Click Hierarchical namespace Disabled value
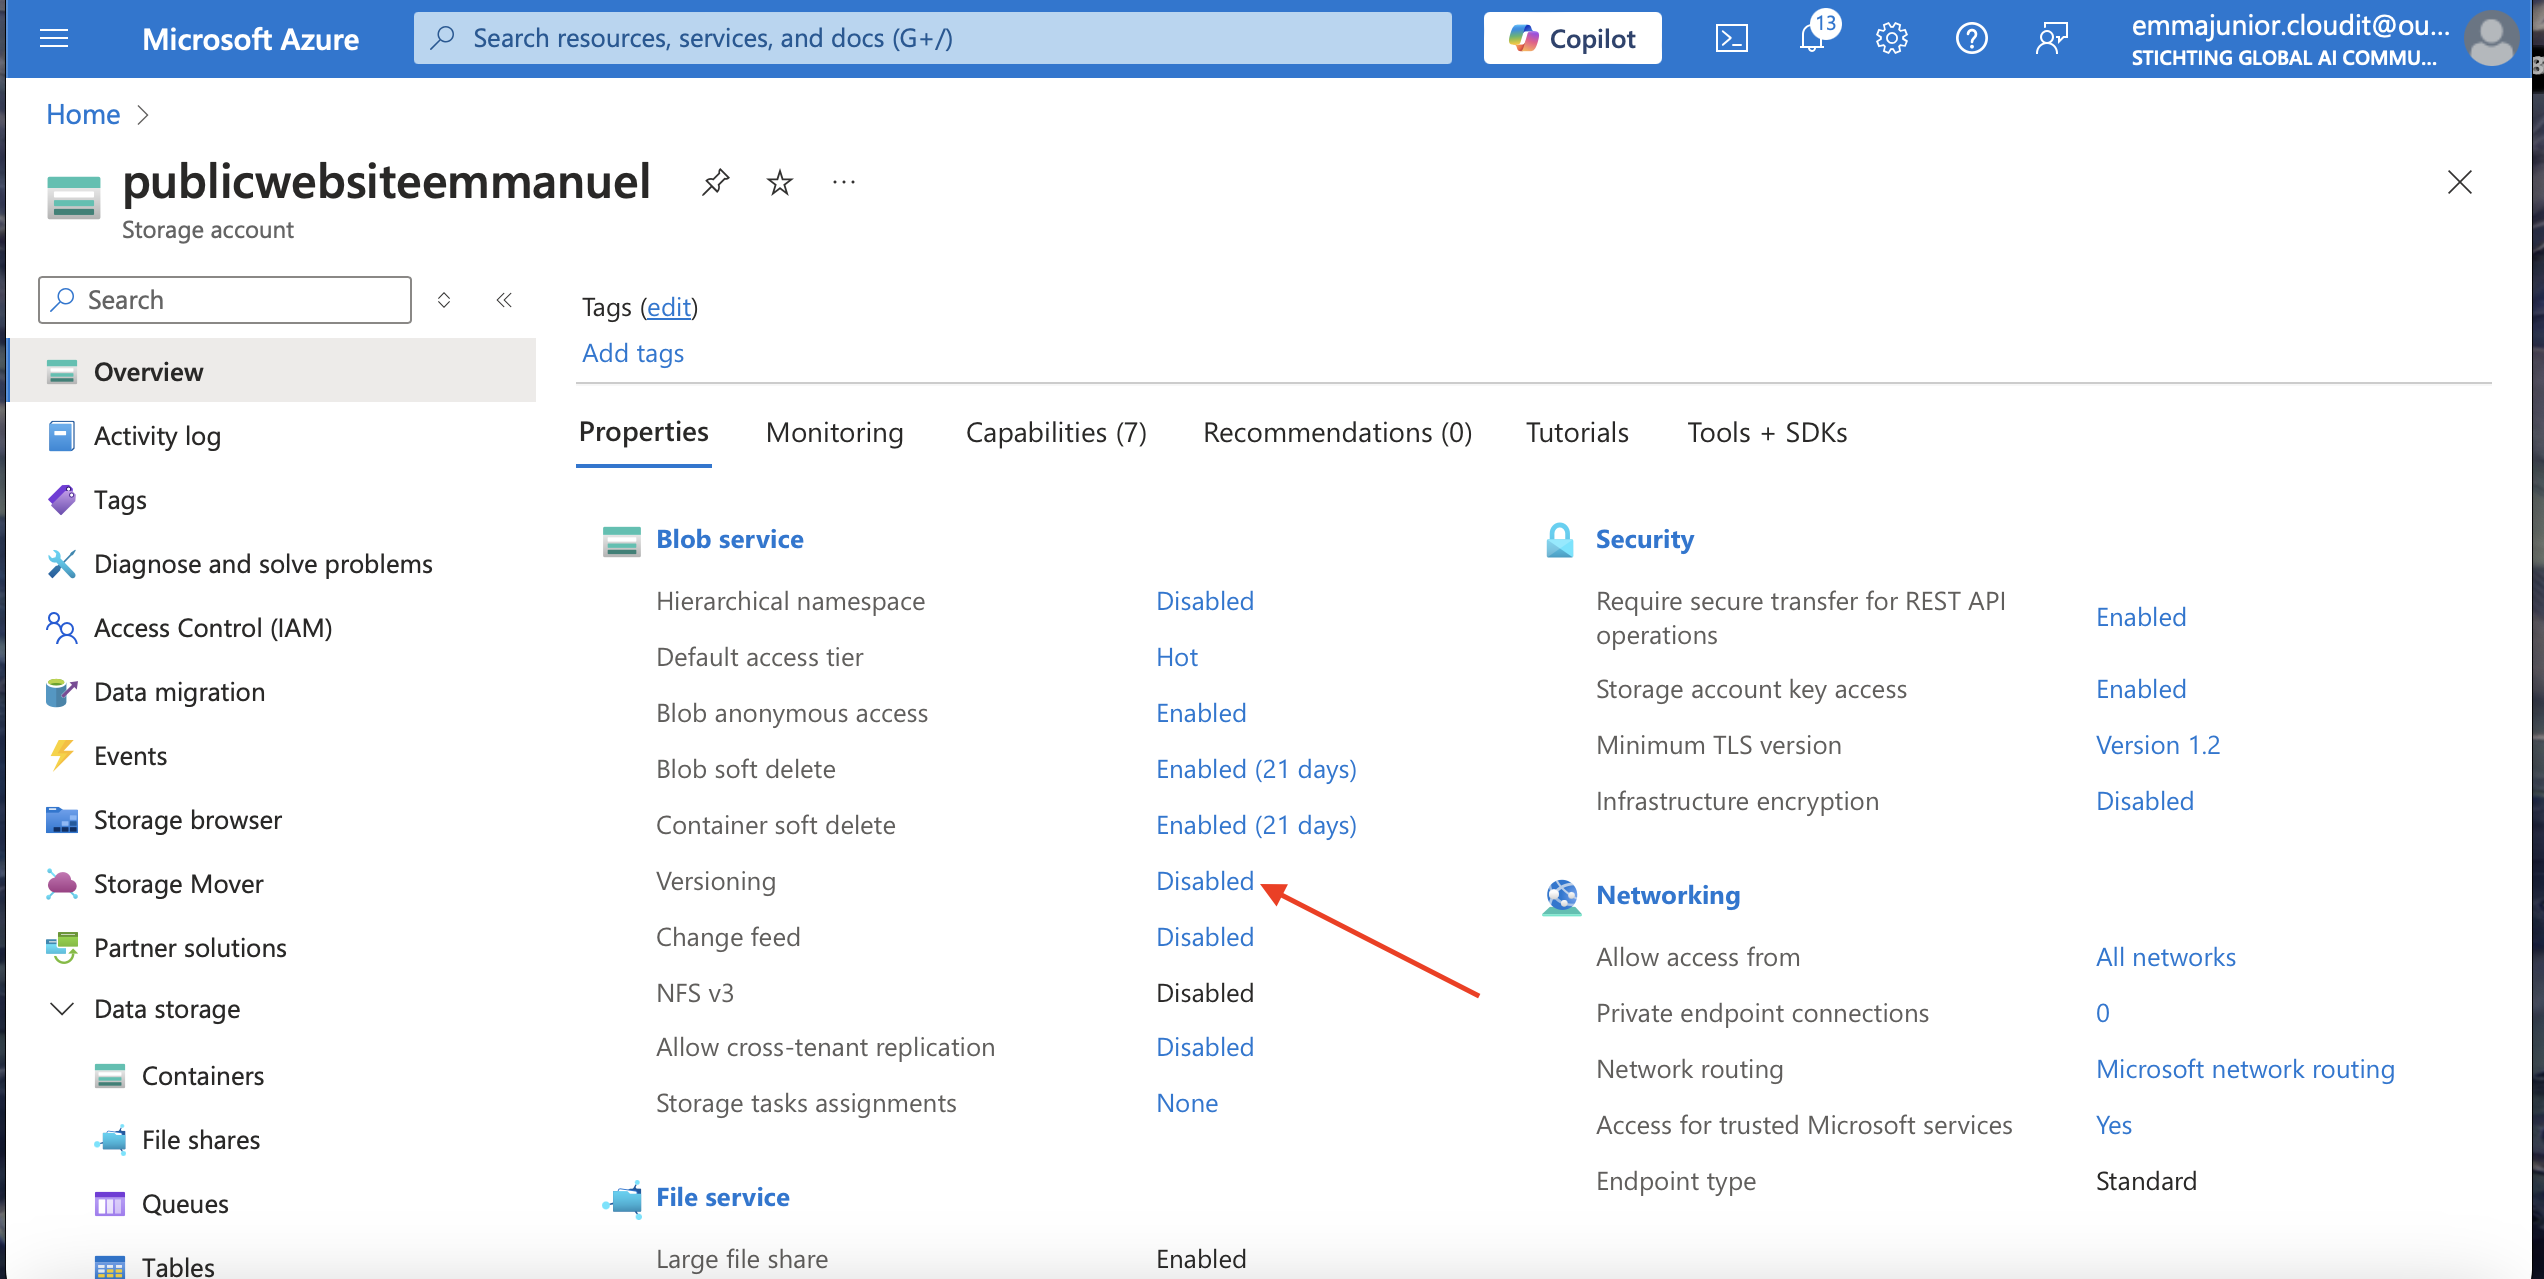 1205,601
